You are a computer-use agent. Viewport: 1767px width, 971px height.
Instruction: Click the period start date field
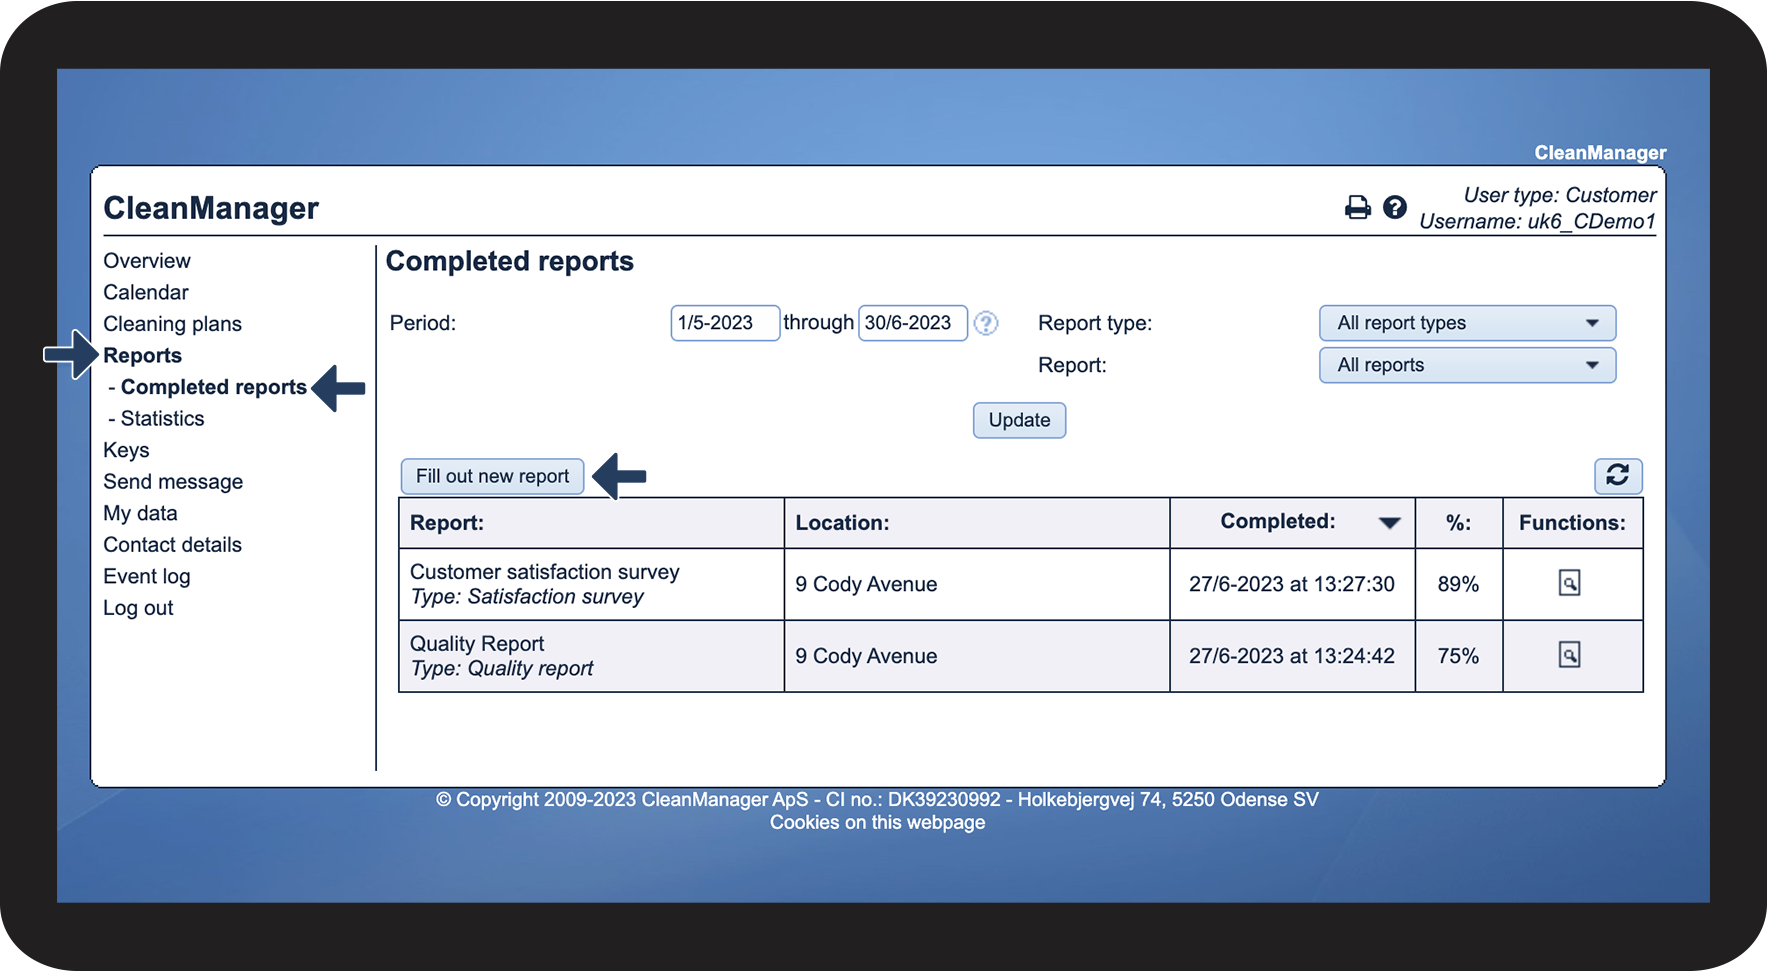(x=725, y=323)
